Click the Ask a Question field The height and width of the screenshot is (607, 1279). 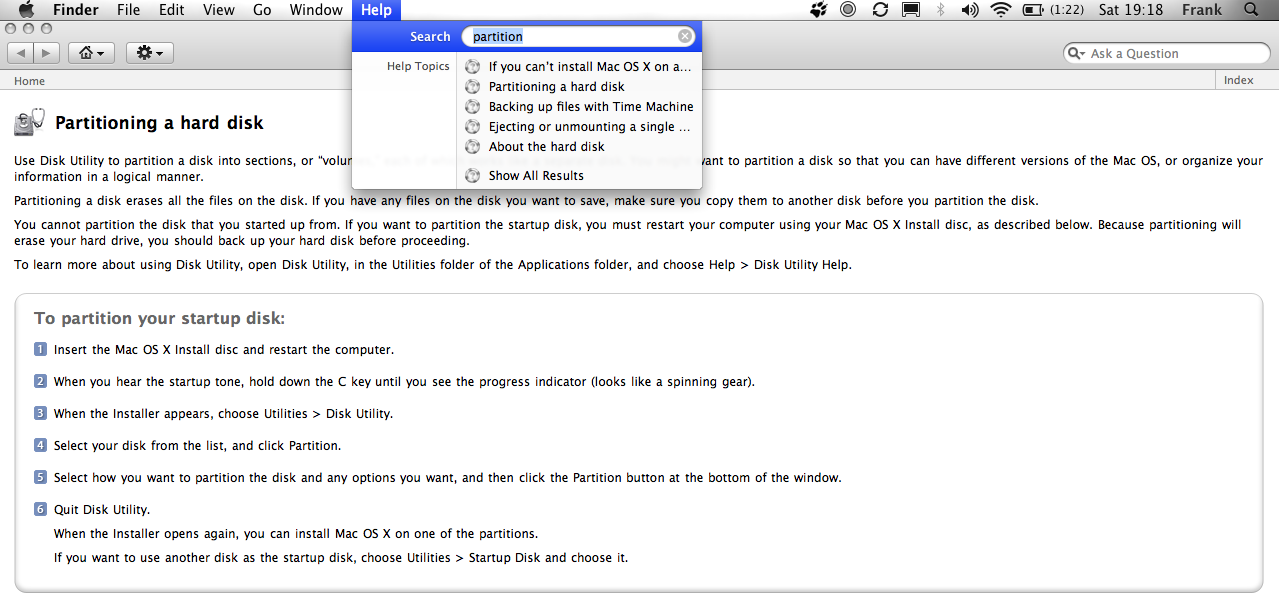click(1166, 54)
